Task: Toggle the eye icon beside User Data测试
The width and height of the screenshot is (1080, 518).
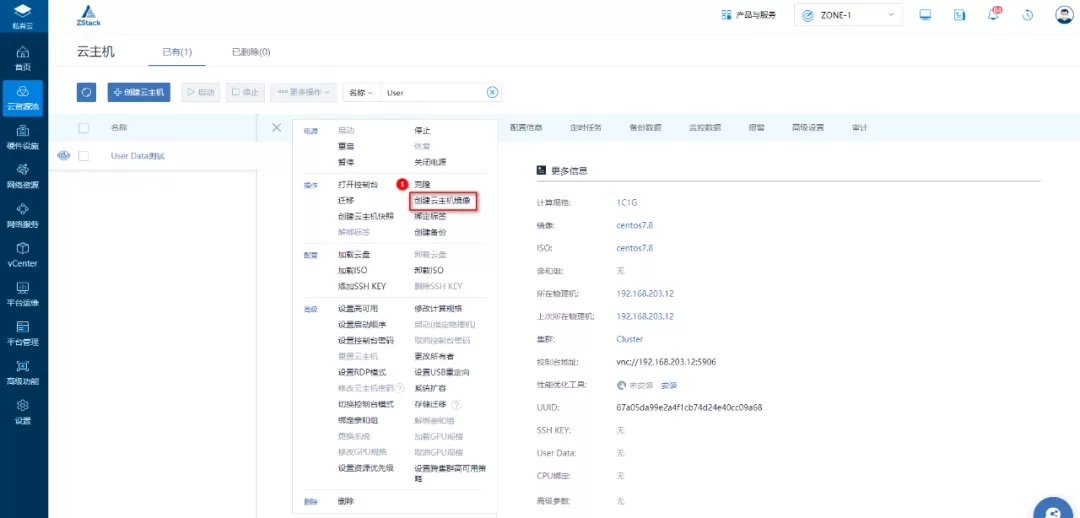Action: click(x=63, y=155)
